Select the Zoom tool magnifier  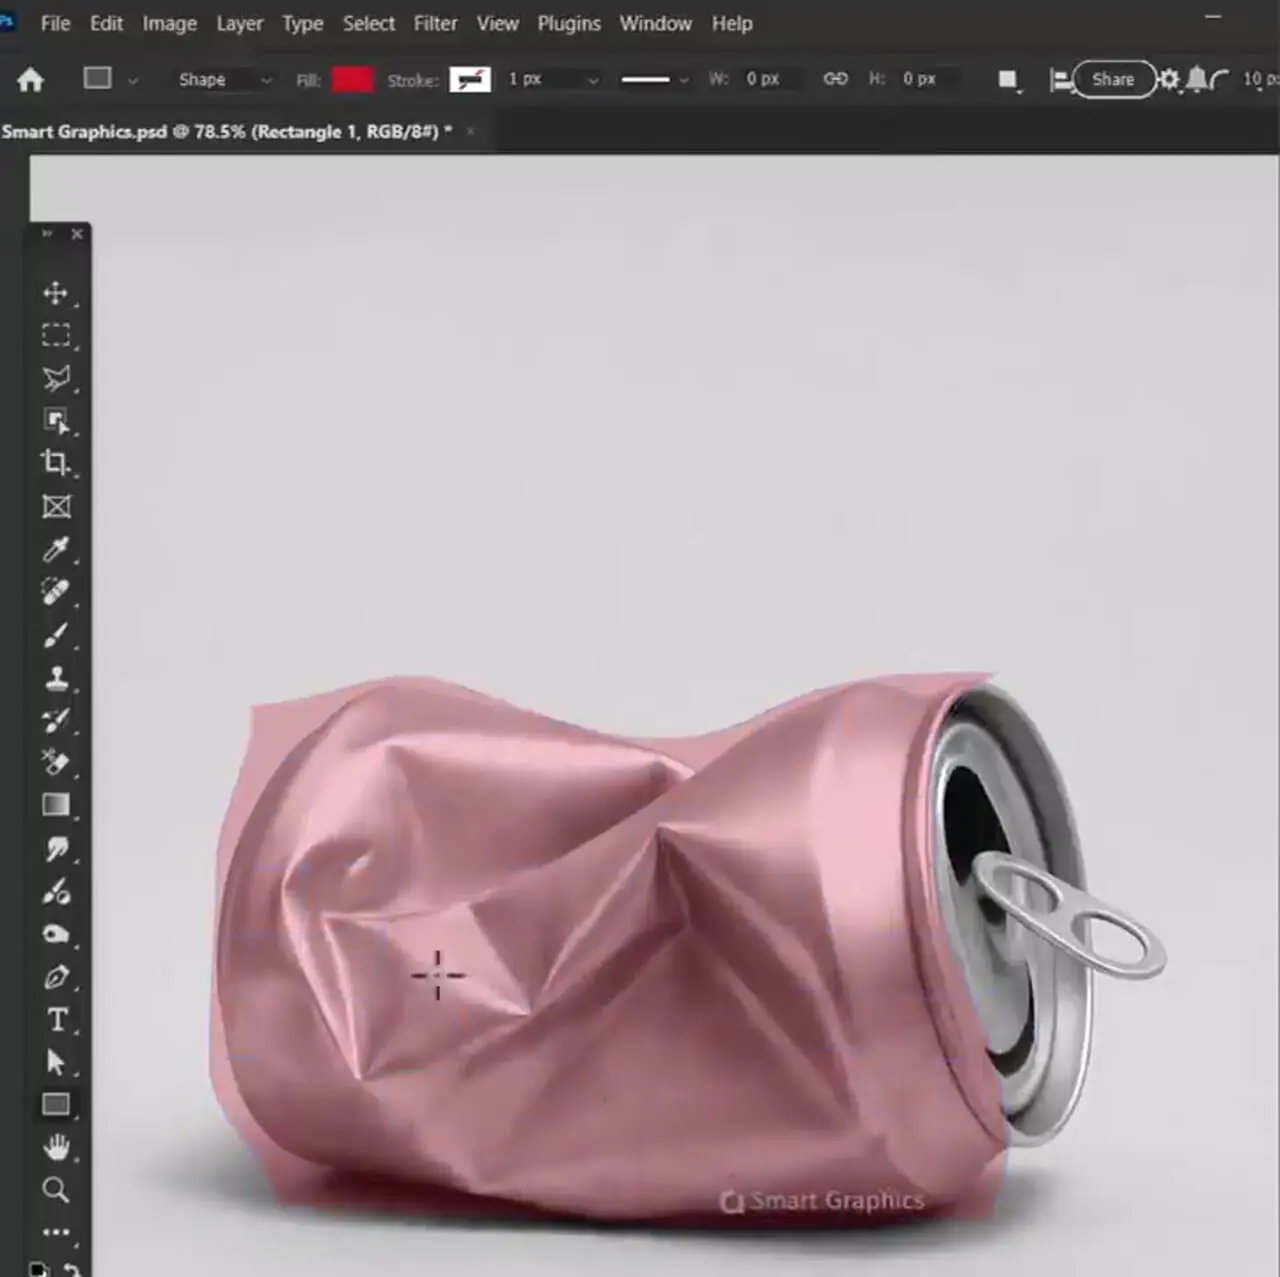point(56,1190)
